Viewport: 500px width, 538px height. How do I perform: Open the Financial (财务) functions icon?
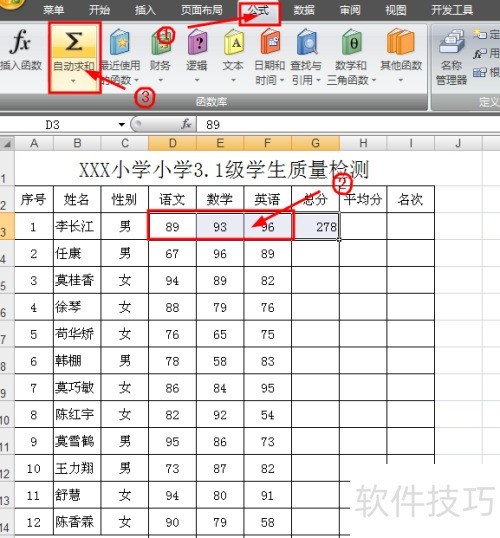[161, 42]
